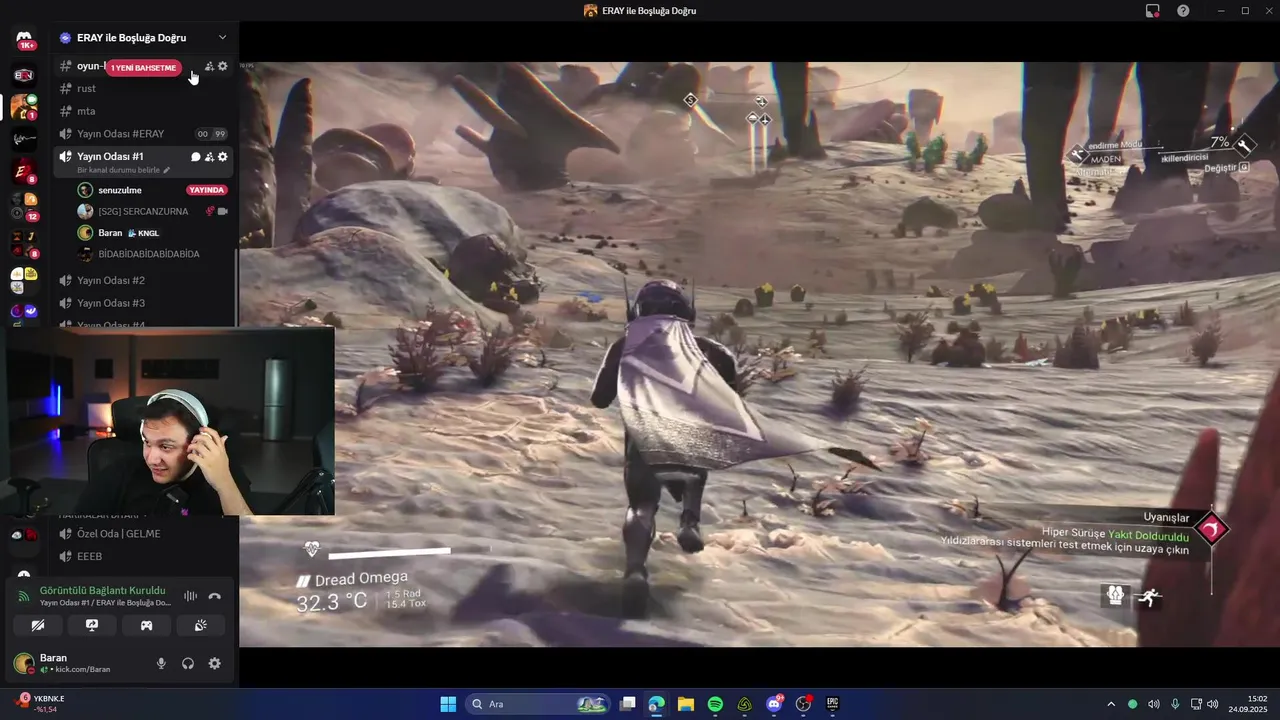Open Windows Start menu
This screenshot has height=720, width=1280.
(x=448, y=704)
